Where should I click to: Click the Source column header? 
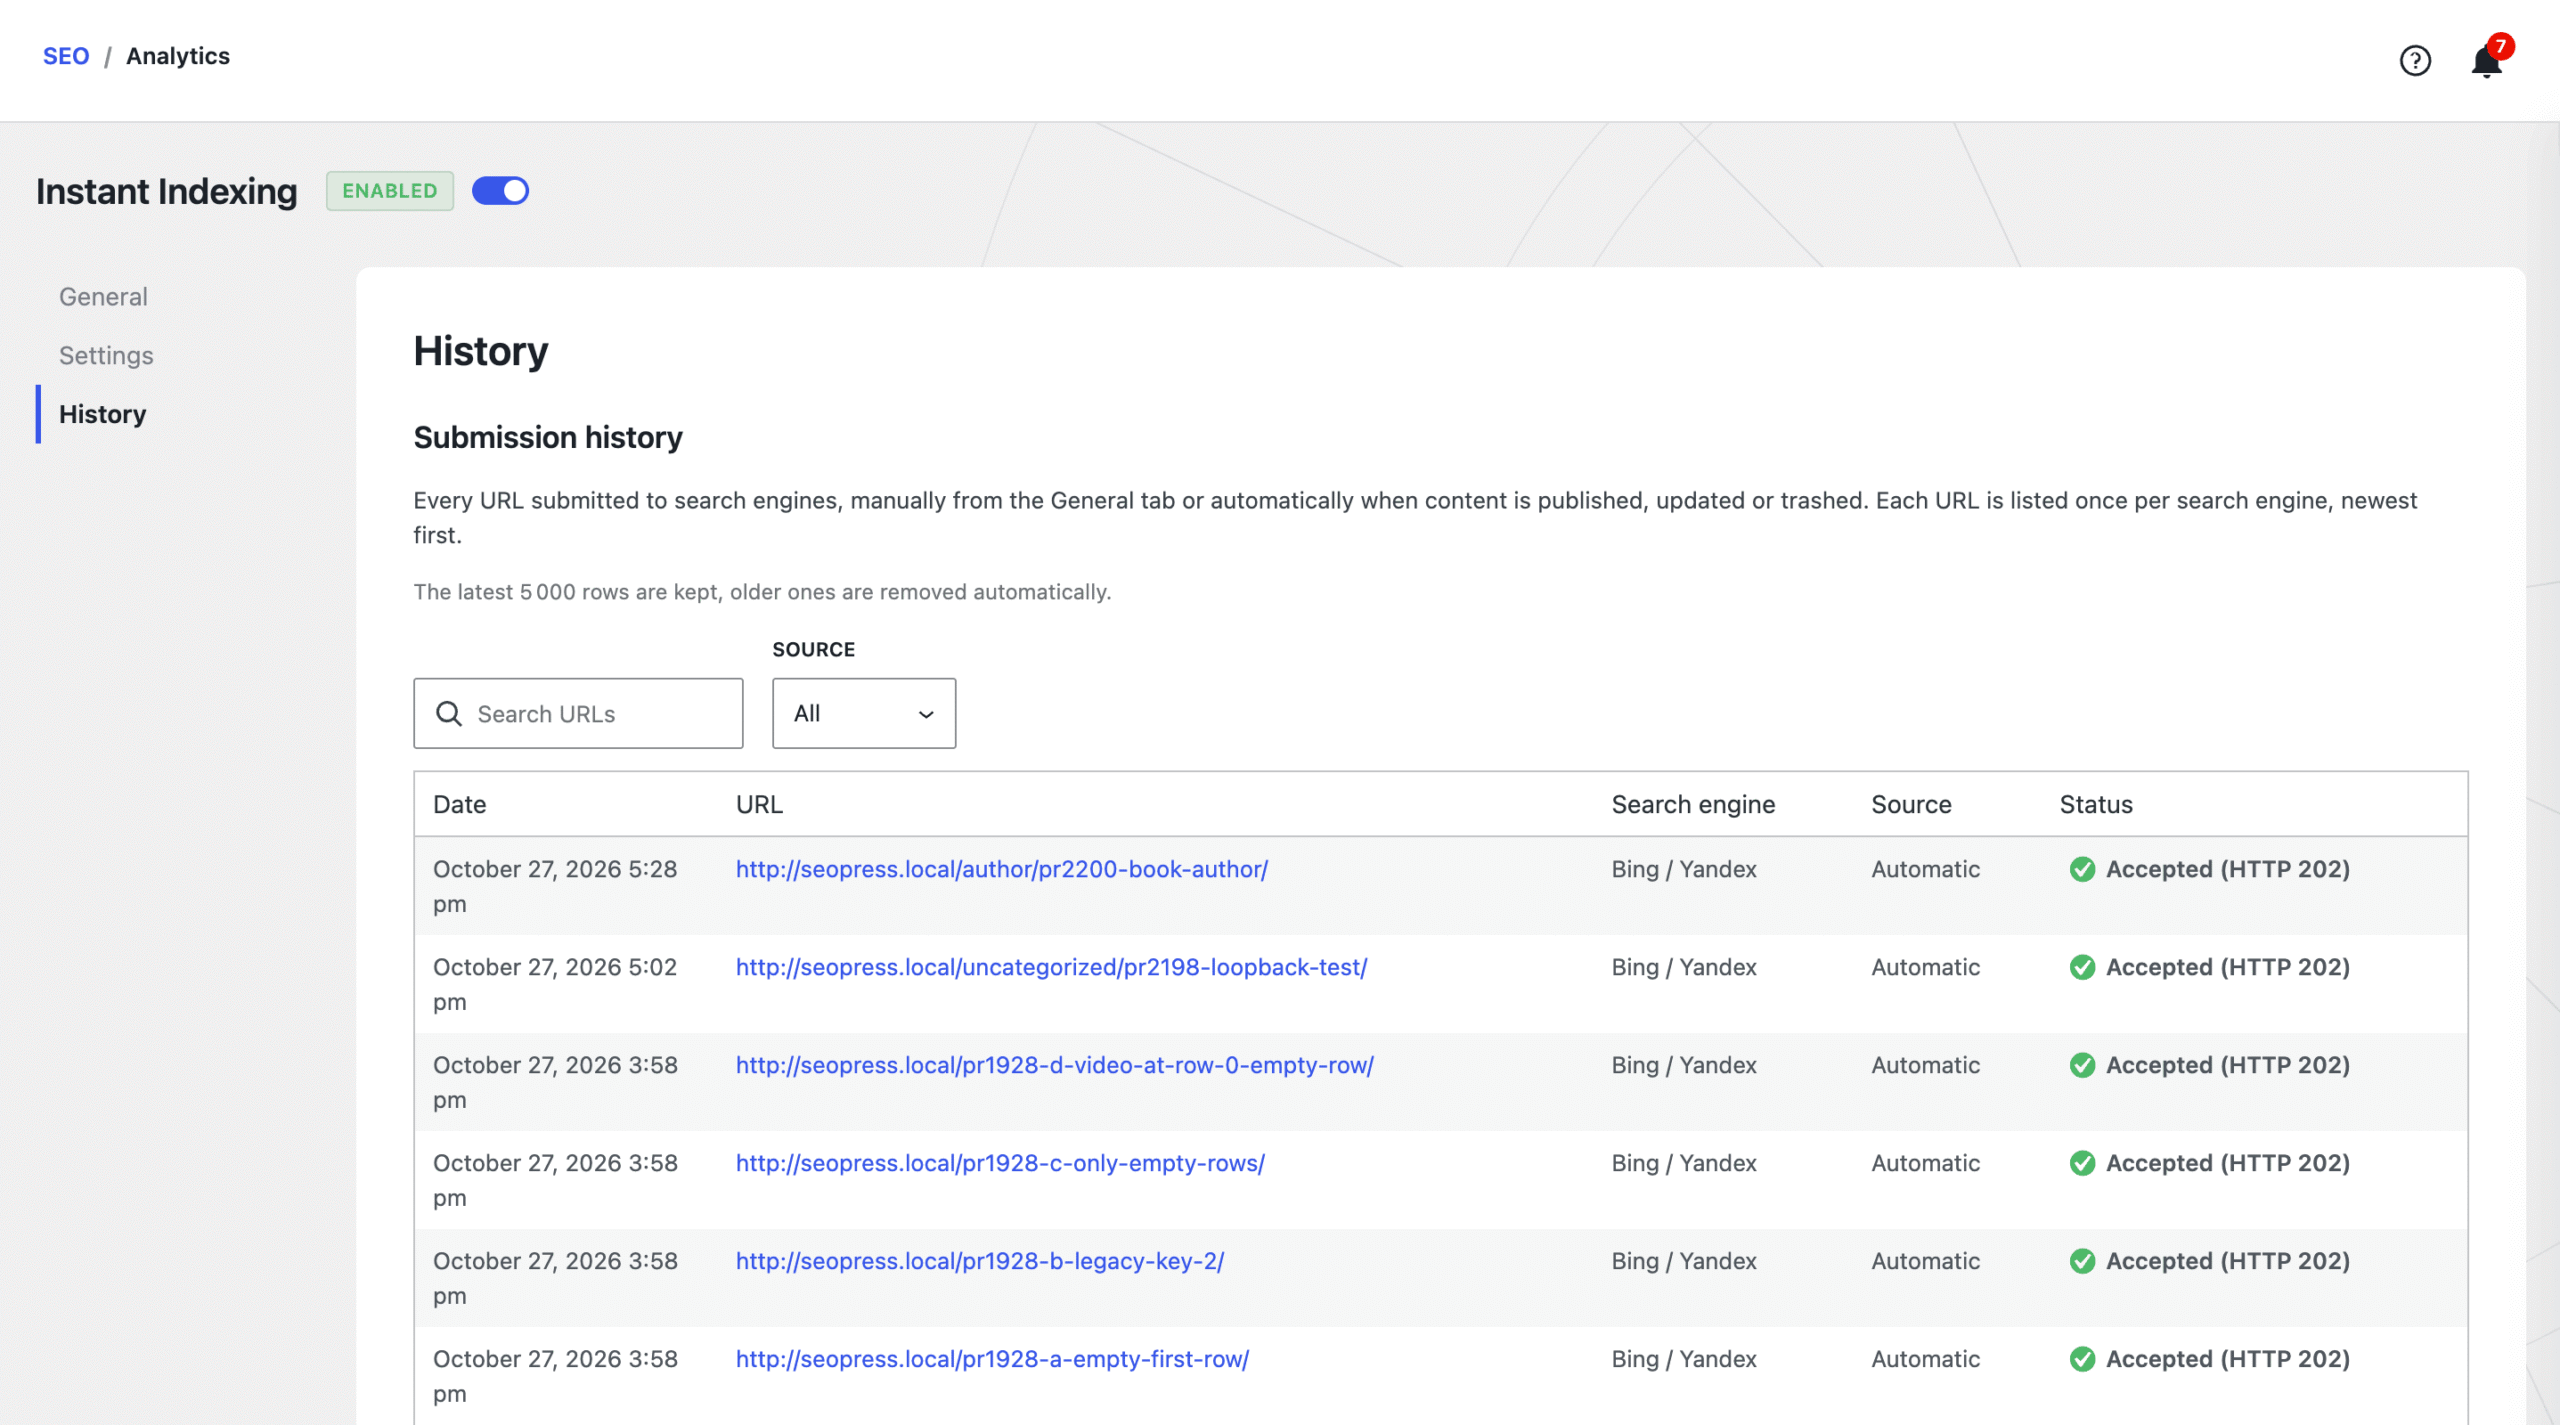1911,804
